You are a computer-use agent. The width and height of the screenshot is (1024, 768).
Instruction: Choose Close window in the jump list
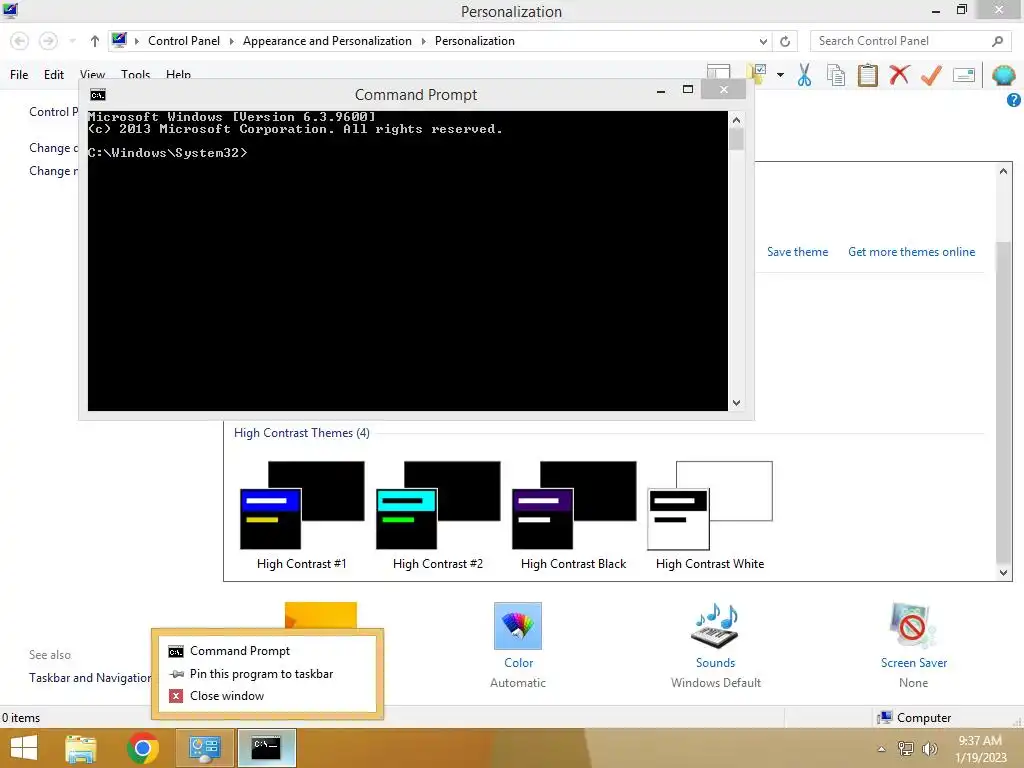267,696
